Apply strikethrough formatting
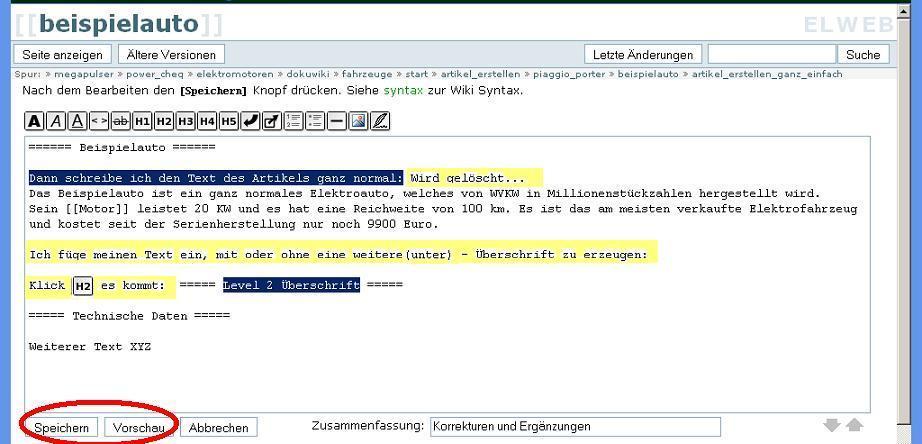 120,121
